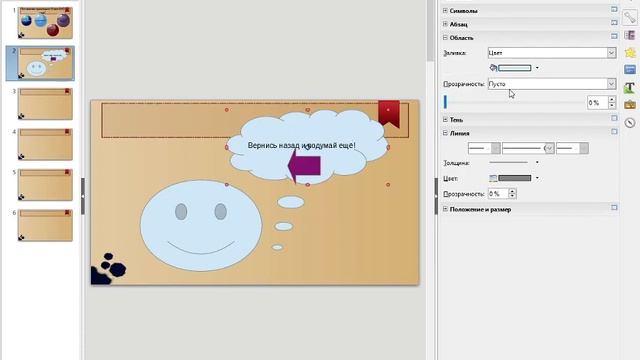Click the light blue fill color swatch
640x360 pixels.
515,68
